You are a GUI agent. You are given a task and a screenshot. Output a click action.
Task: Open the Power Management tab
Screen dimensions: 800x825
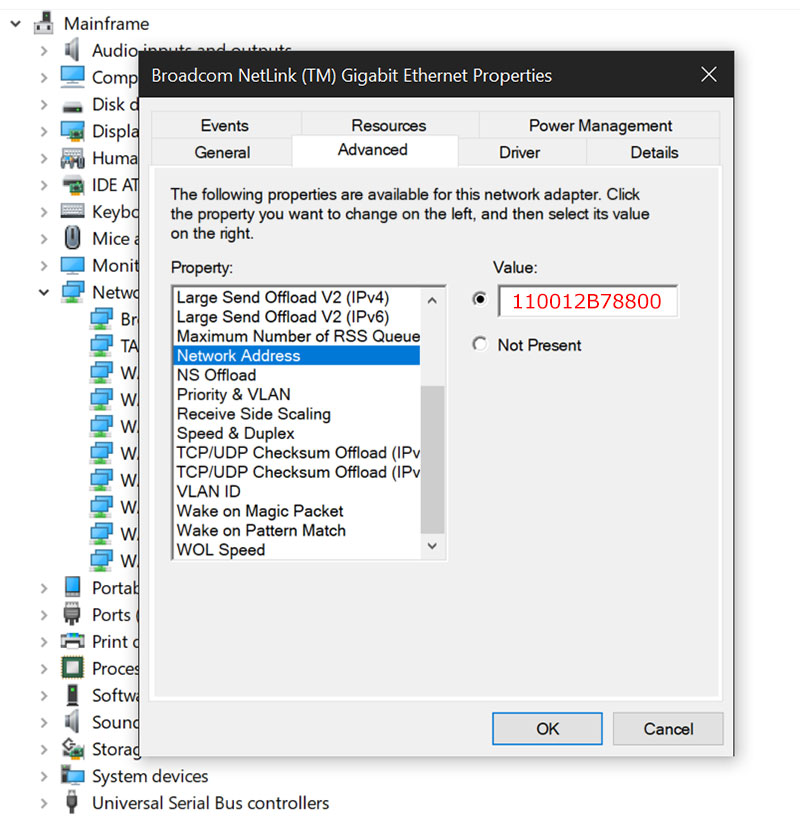tap(600, 125)
